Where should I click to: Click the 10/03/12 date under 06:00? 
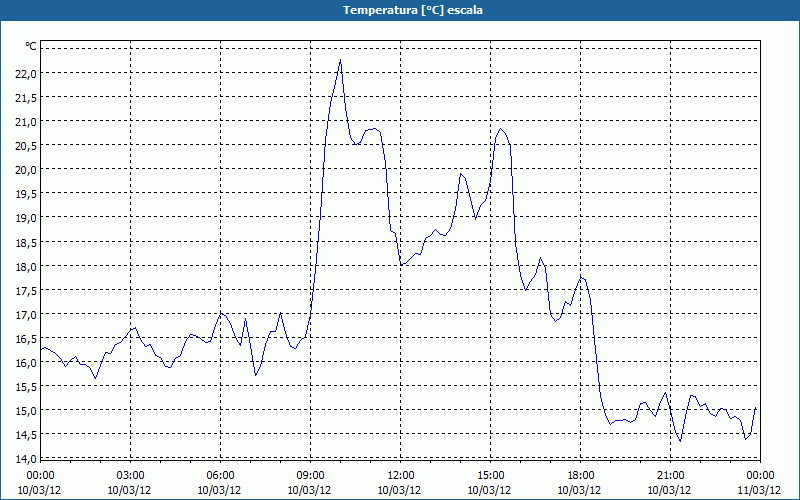pos(220,490)
